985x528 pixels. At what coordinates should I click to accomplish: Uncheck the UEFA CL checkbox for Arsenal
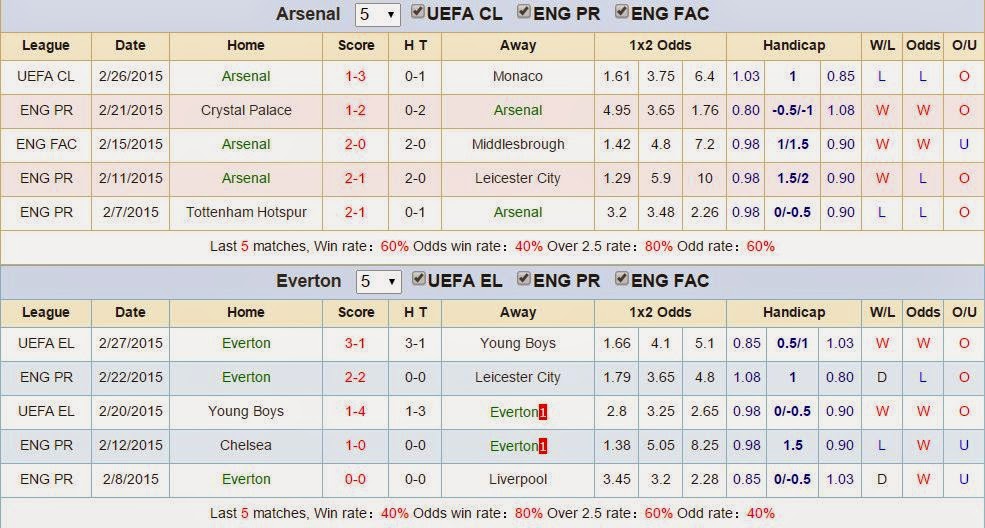click(418, 12)
